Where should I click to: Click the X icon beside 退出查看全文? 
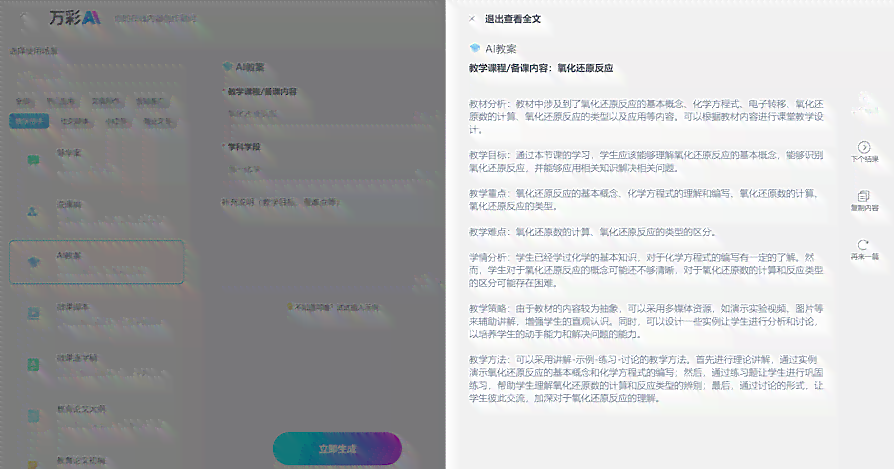coord(472,19)
